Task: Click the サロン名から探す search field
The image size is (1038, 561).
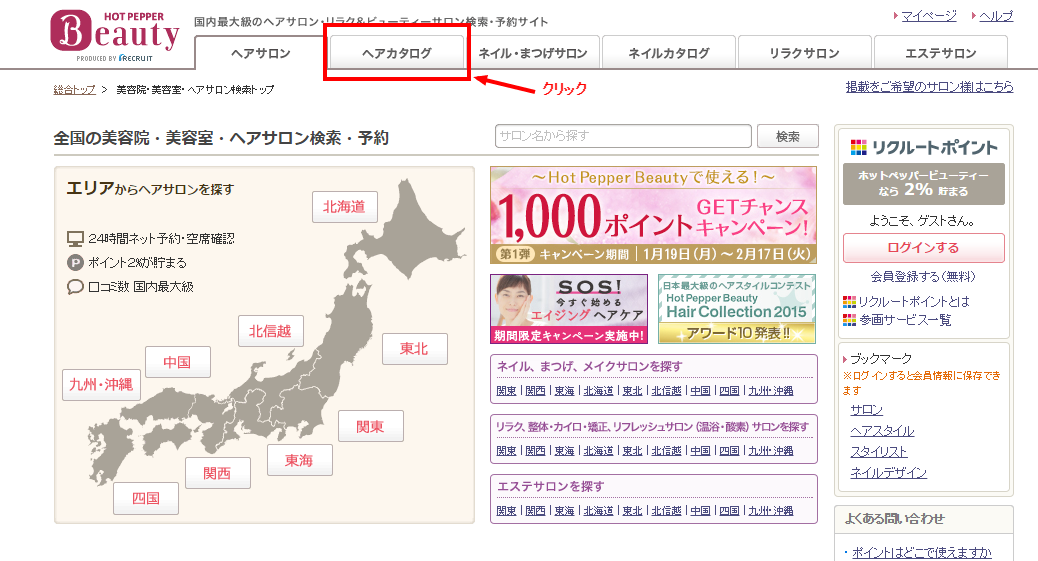Action: coord(622,136)
